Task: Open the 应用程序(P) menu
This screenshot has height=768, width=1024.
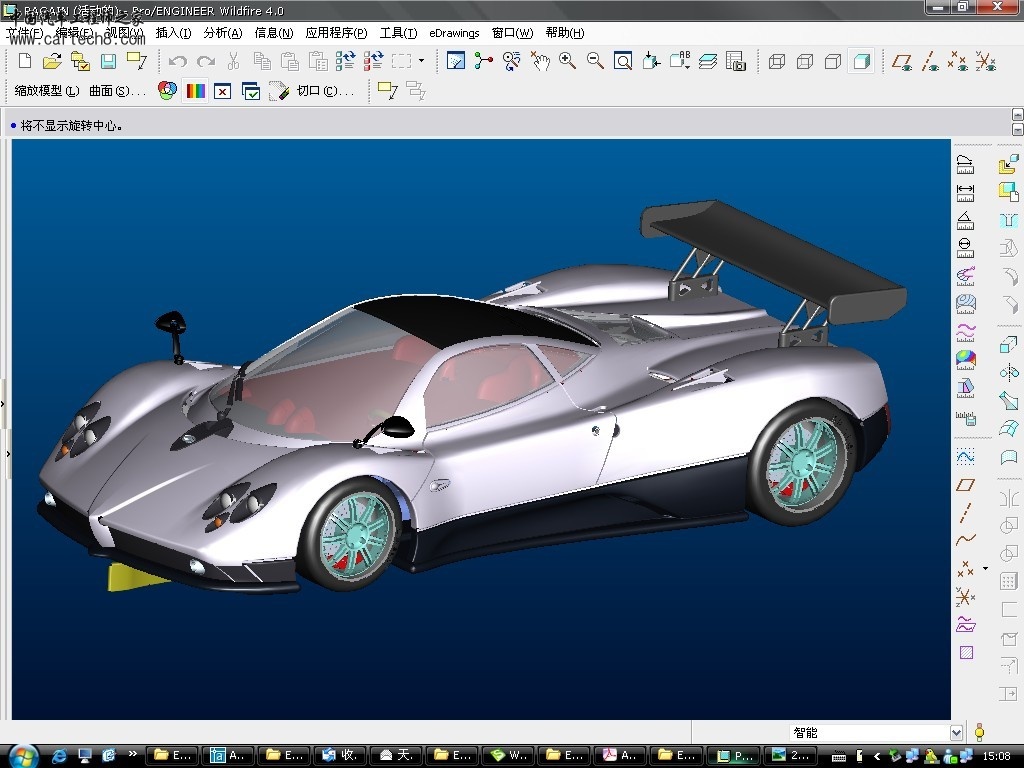Action: 336,33
